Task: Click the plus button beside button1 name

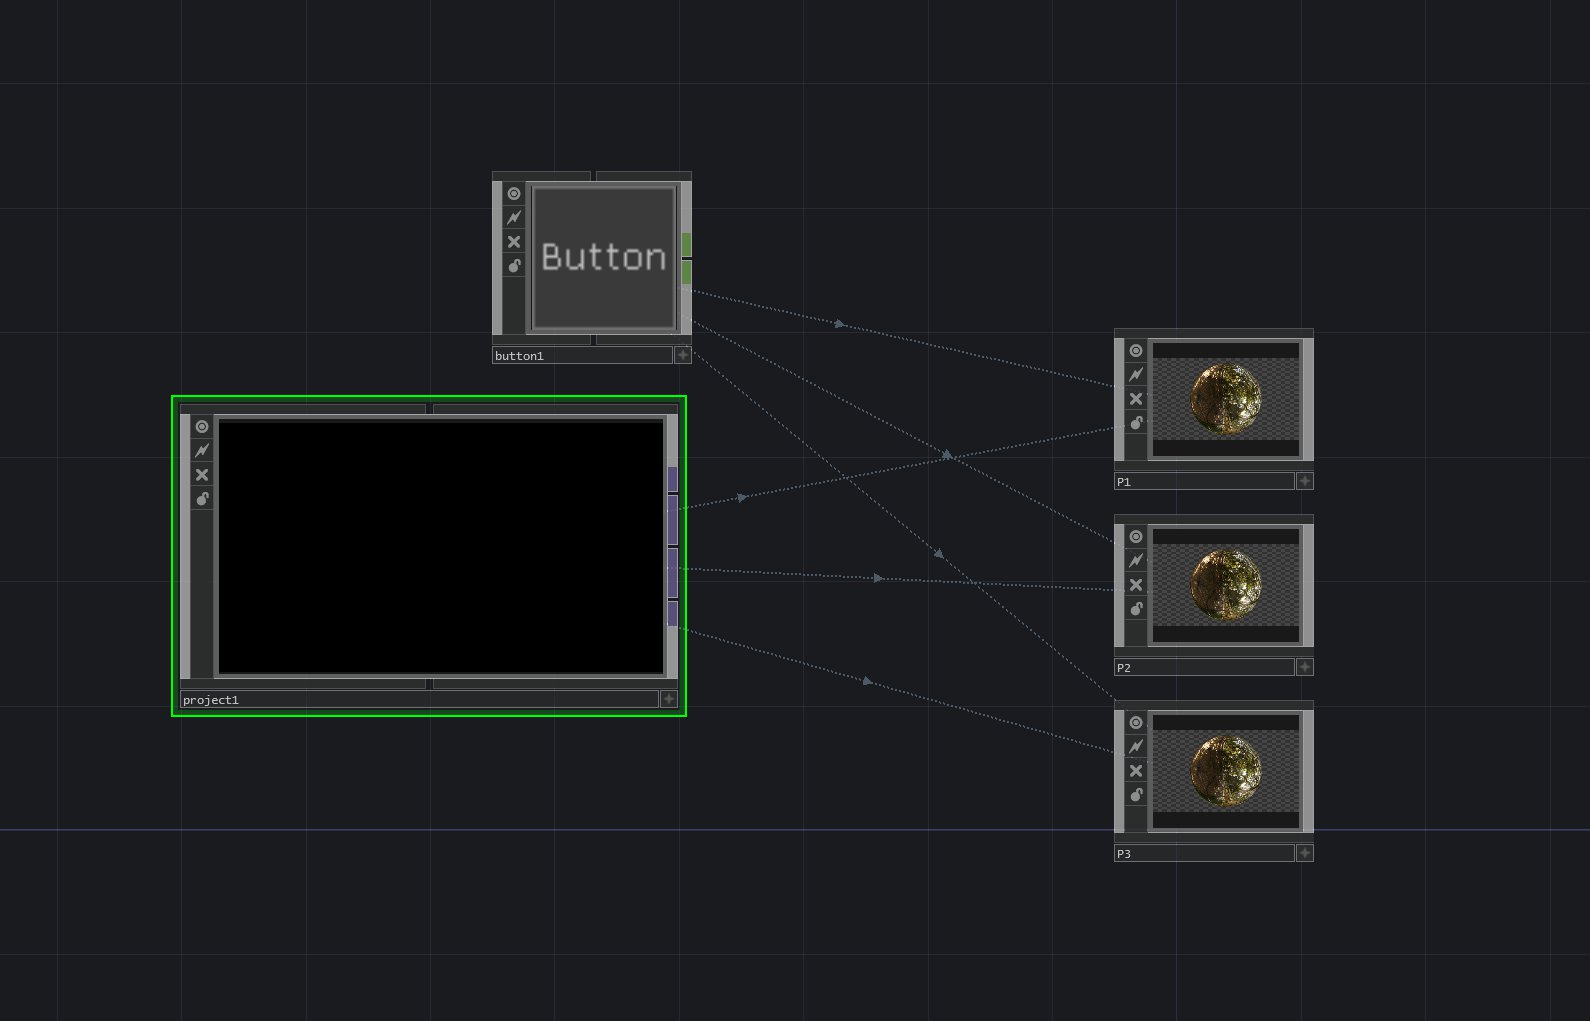Action: point(683,355)
